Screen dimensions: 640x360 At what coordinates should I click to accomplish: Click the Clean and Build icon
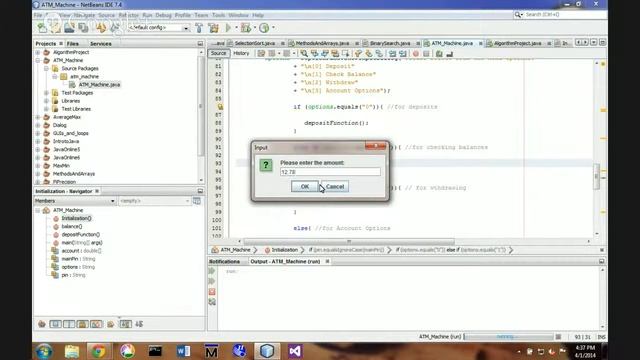tap(213, 28)
